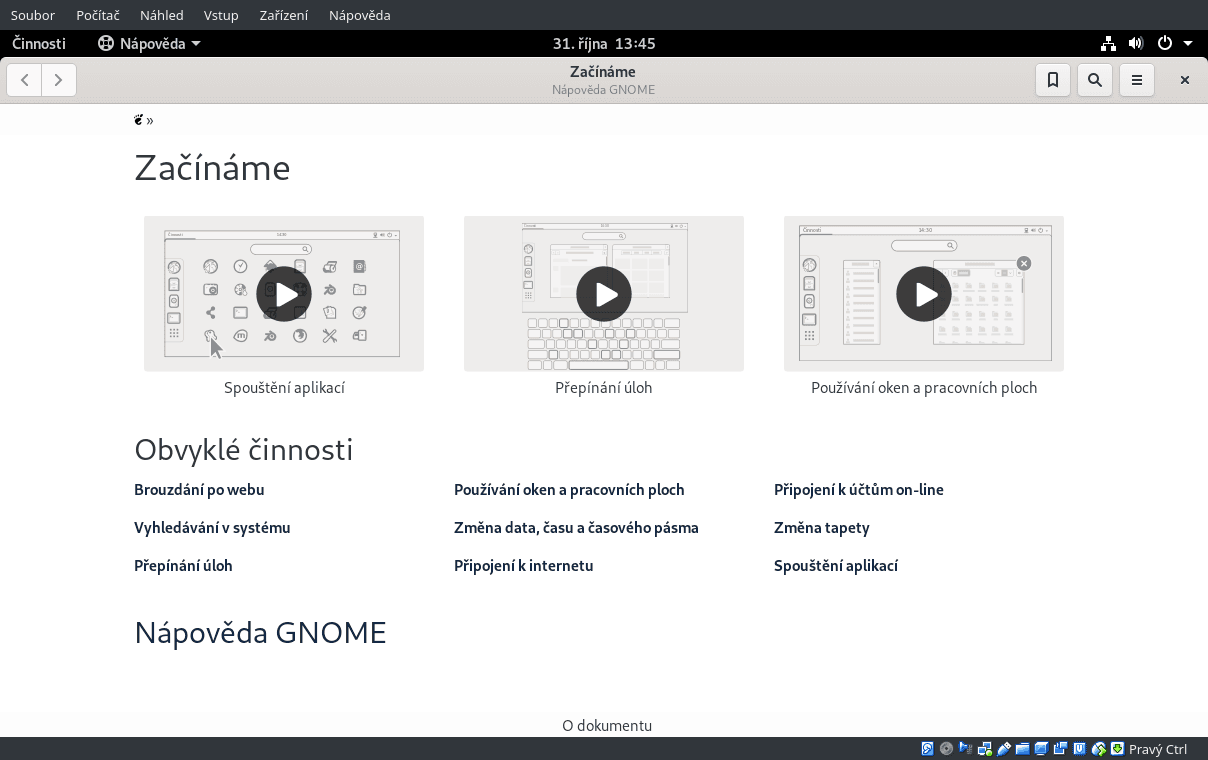Go forward with the right arrow button
This screenshot has width=1208, height=760.
click(59, 80)
